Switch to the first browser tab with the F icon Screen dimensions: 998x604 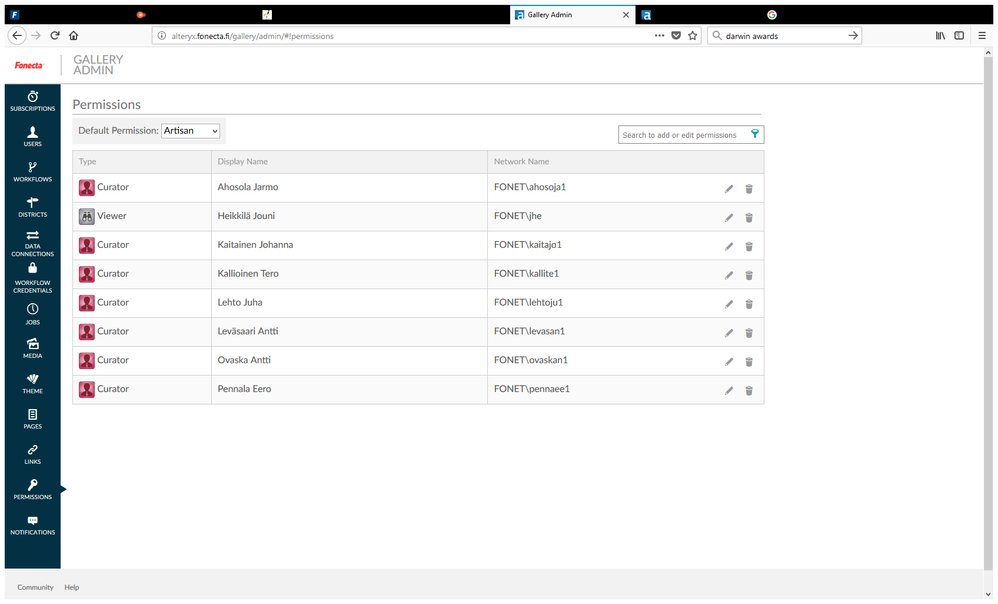[15, 15]
